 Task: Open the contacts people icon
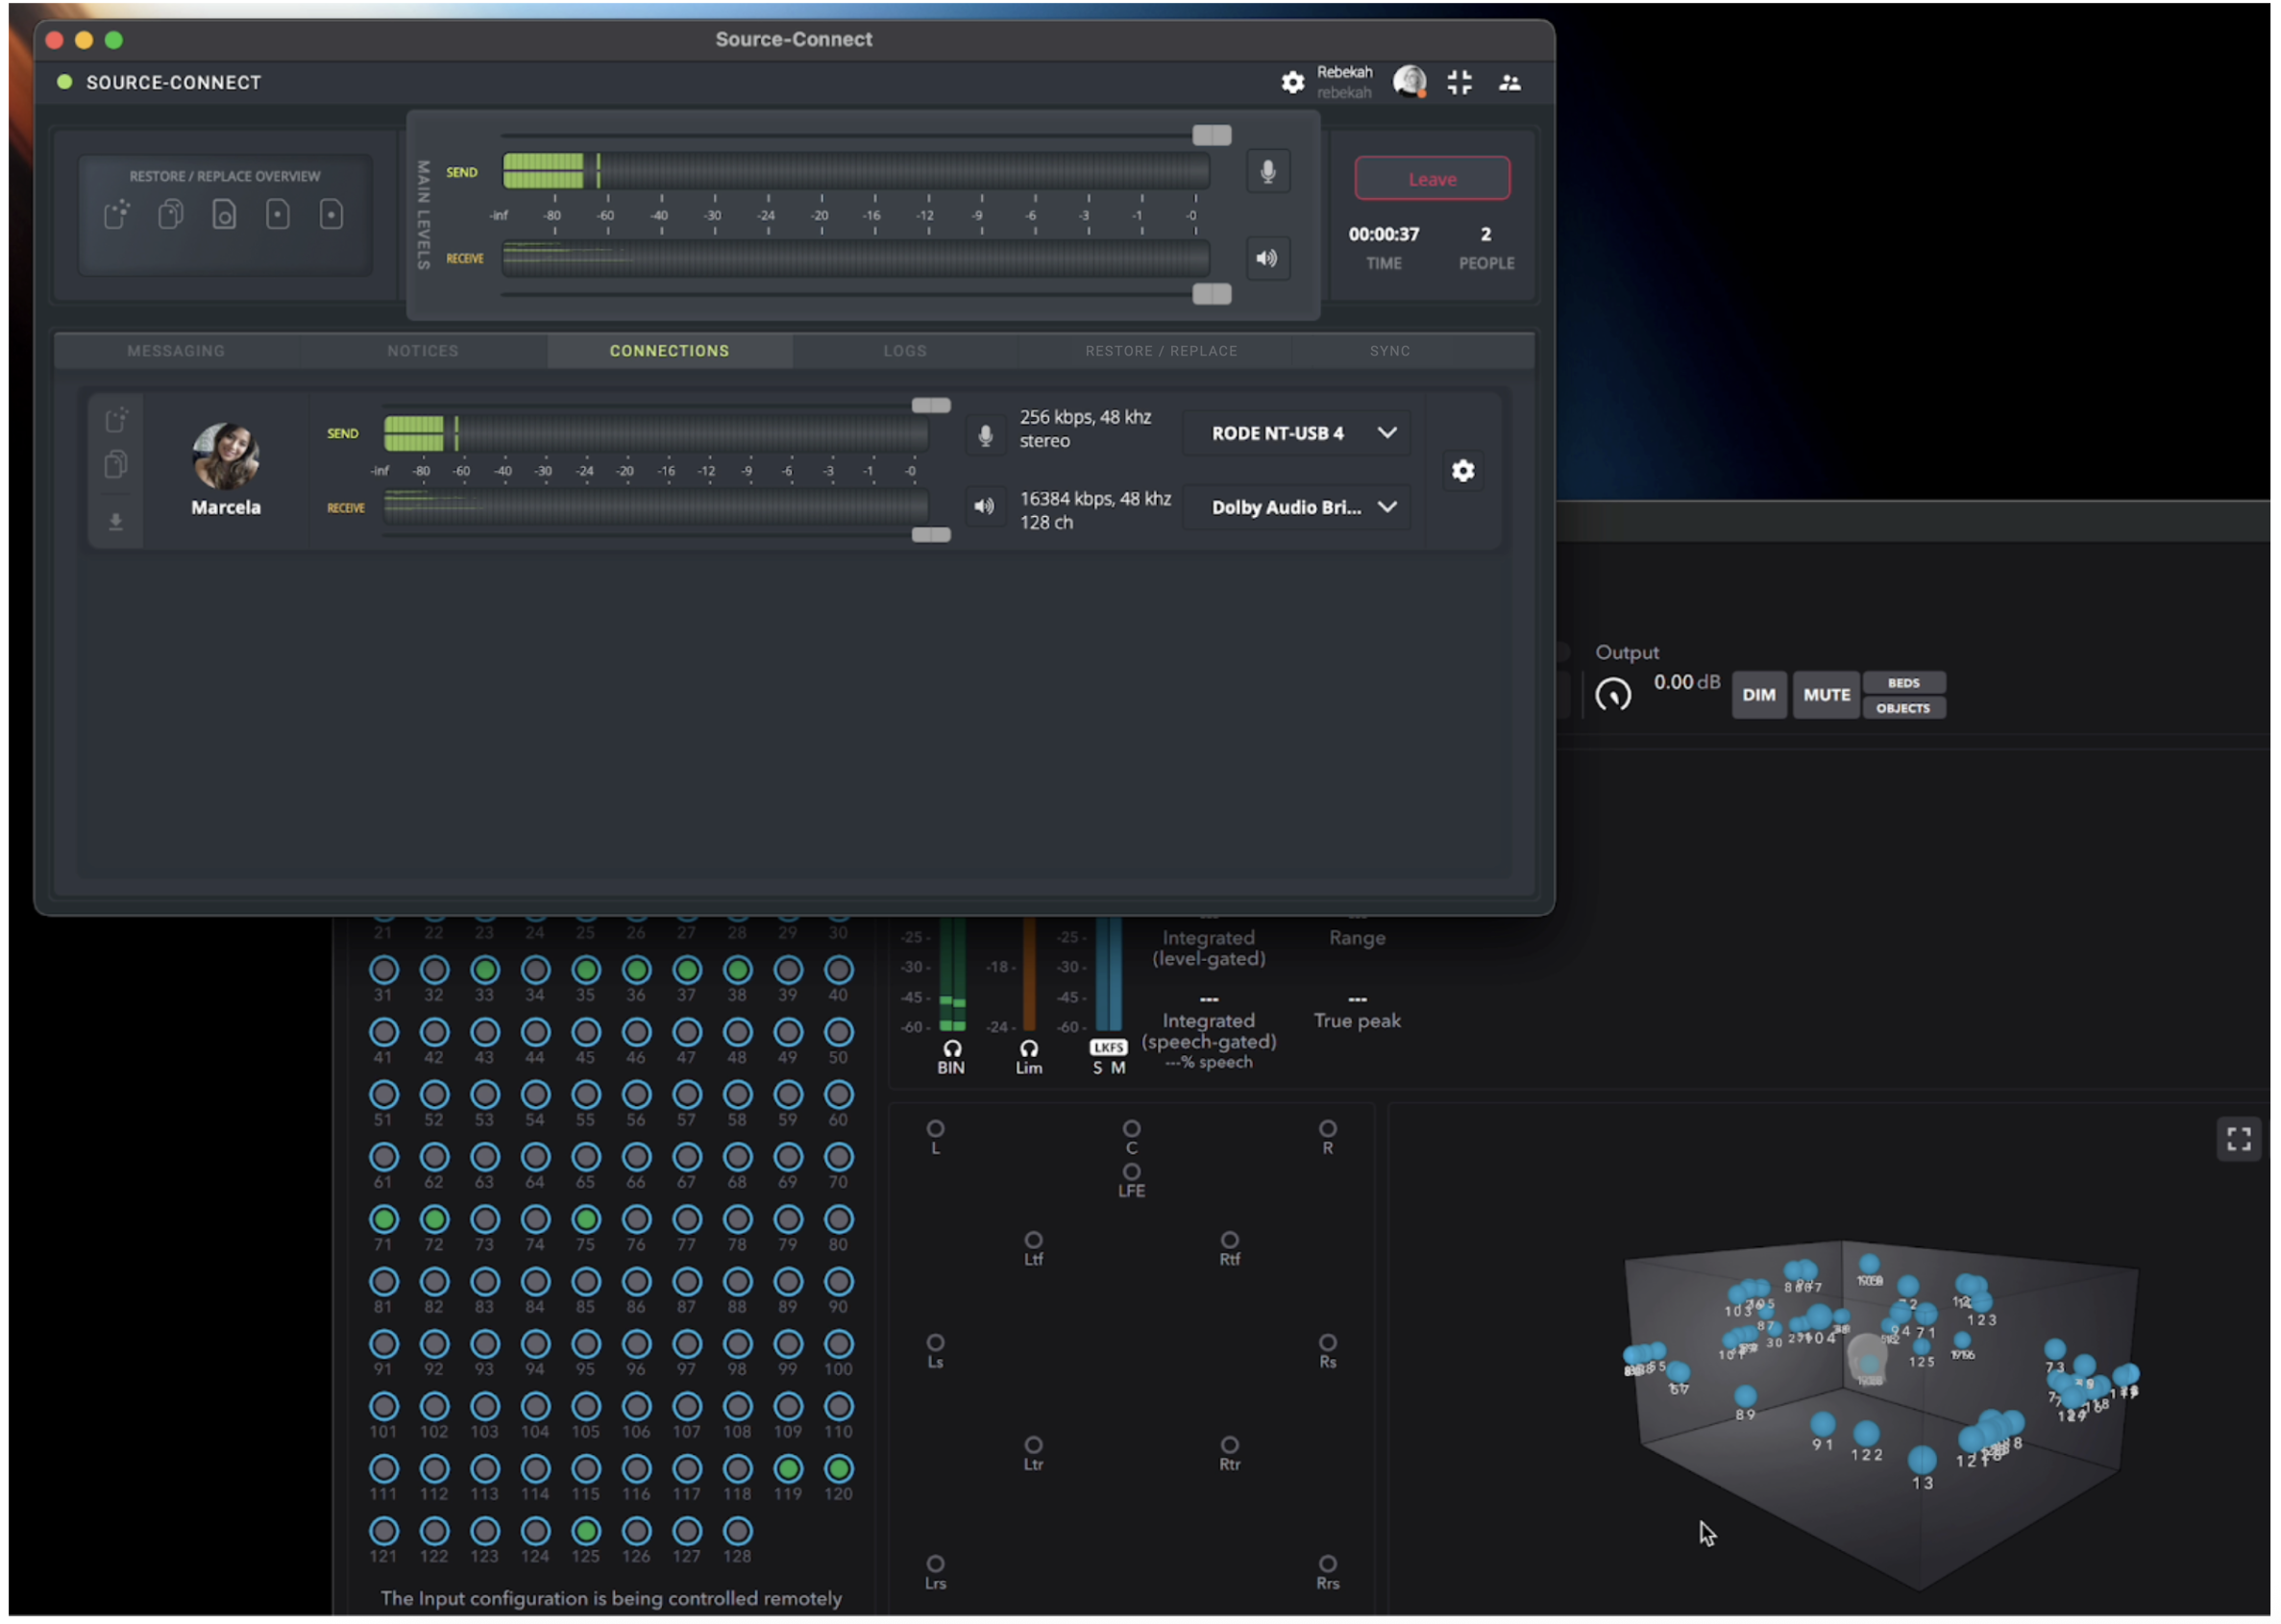click(x=1510, y=83)
